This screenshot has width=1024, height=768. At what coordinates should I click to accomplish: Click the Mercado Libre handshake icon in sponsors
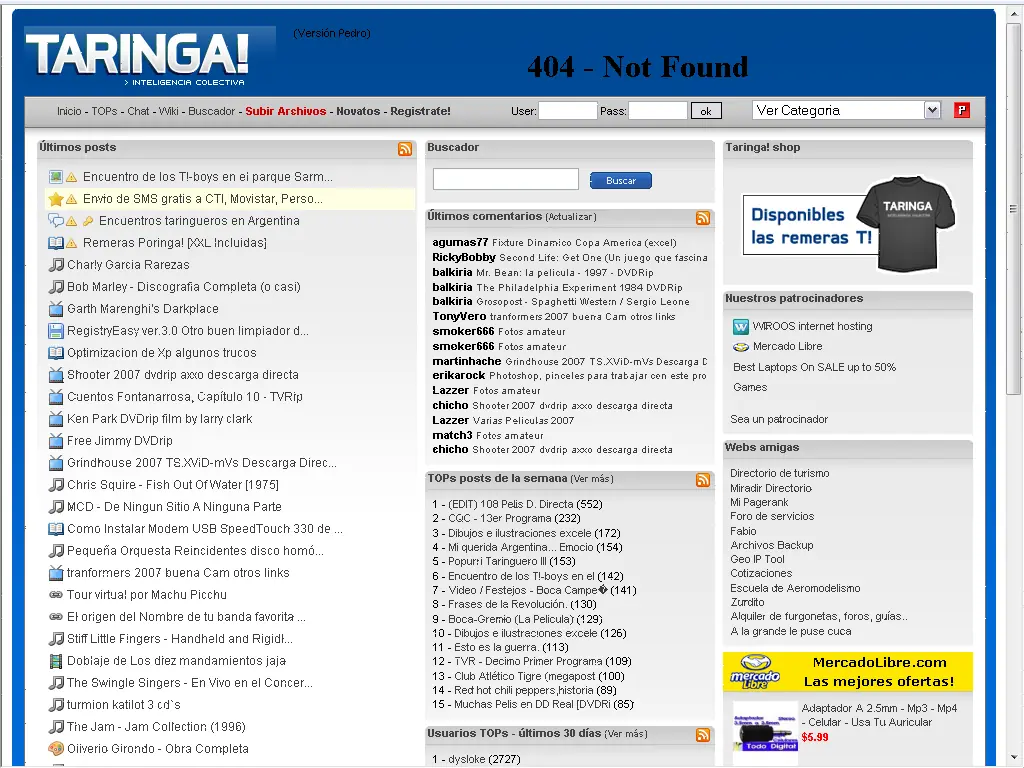(741, 347)
